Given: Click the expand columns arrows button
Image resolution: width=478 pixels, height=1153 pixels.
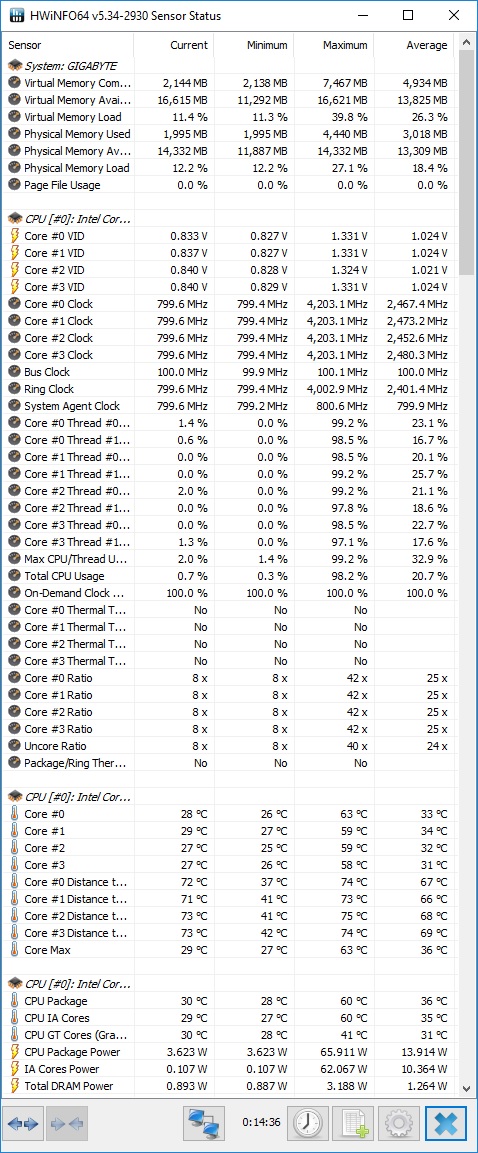Looking at the screenshot, I should pyautogui.click(x=24, y=1124).
